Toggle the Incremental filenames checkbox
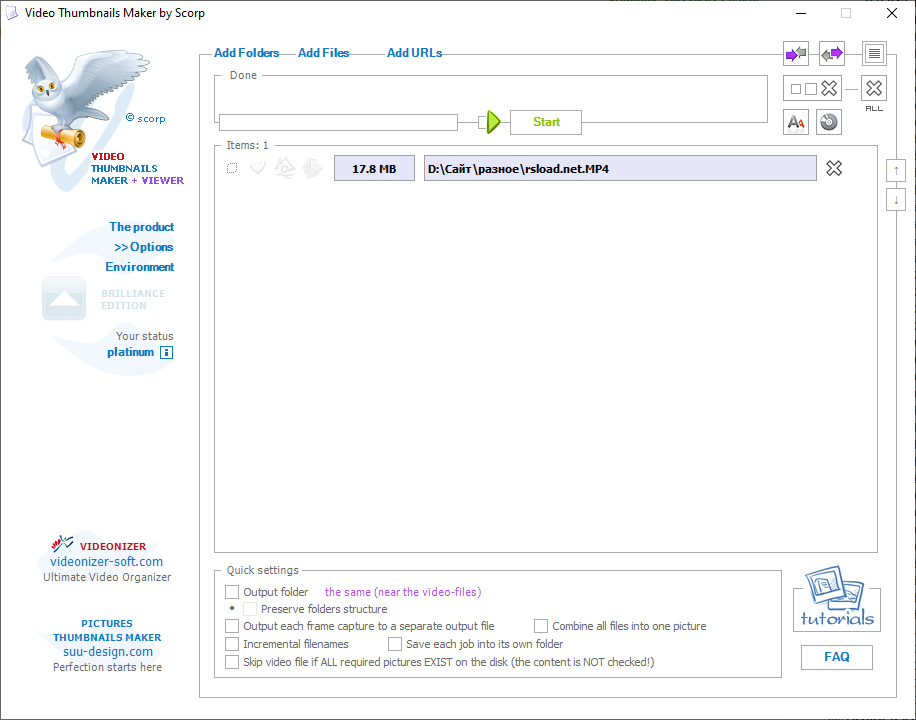916x720 pixels. pos(232,644)
